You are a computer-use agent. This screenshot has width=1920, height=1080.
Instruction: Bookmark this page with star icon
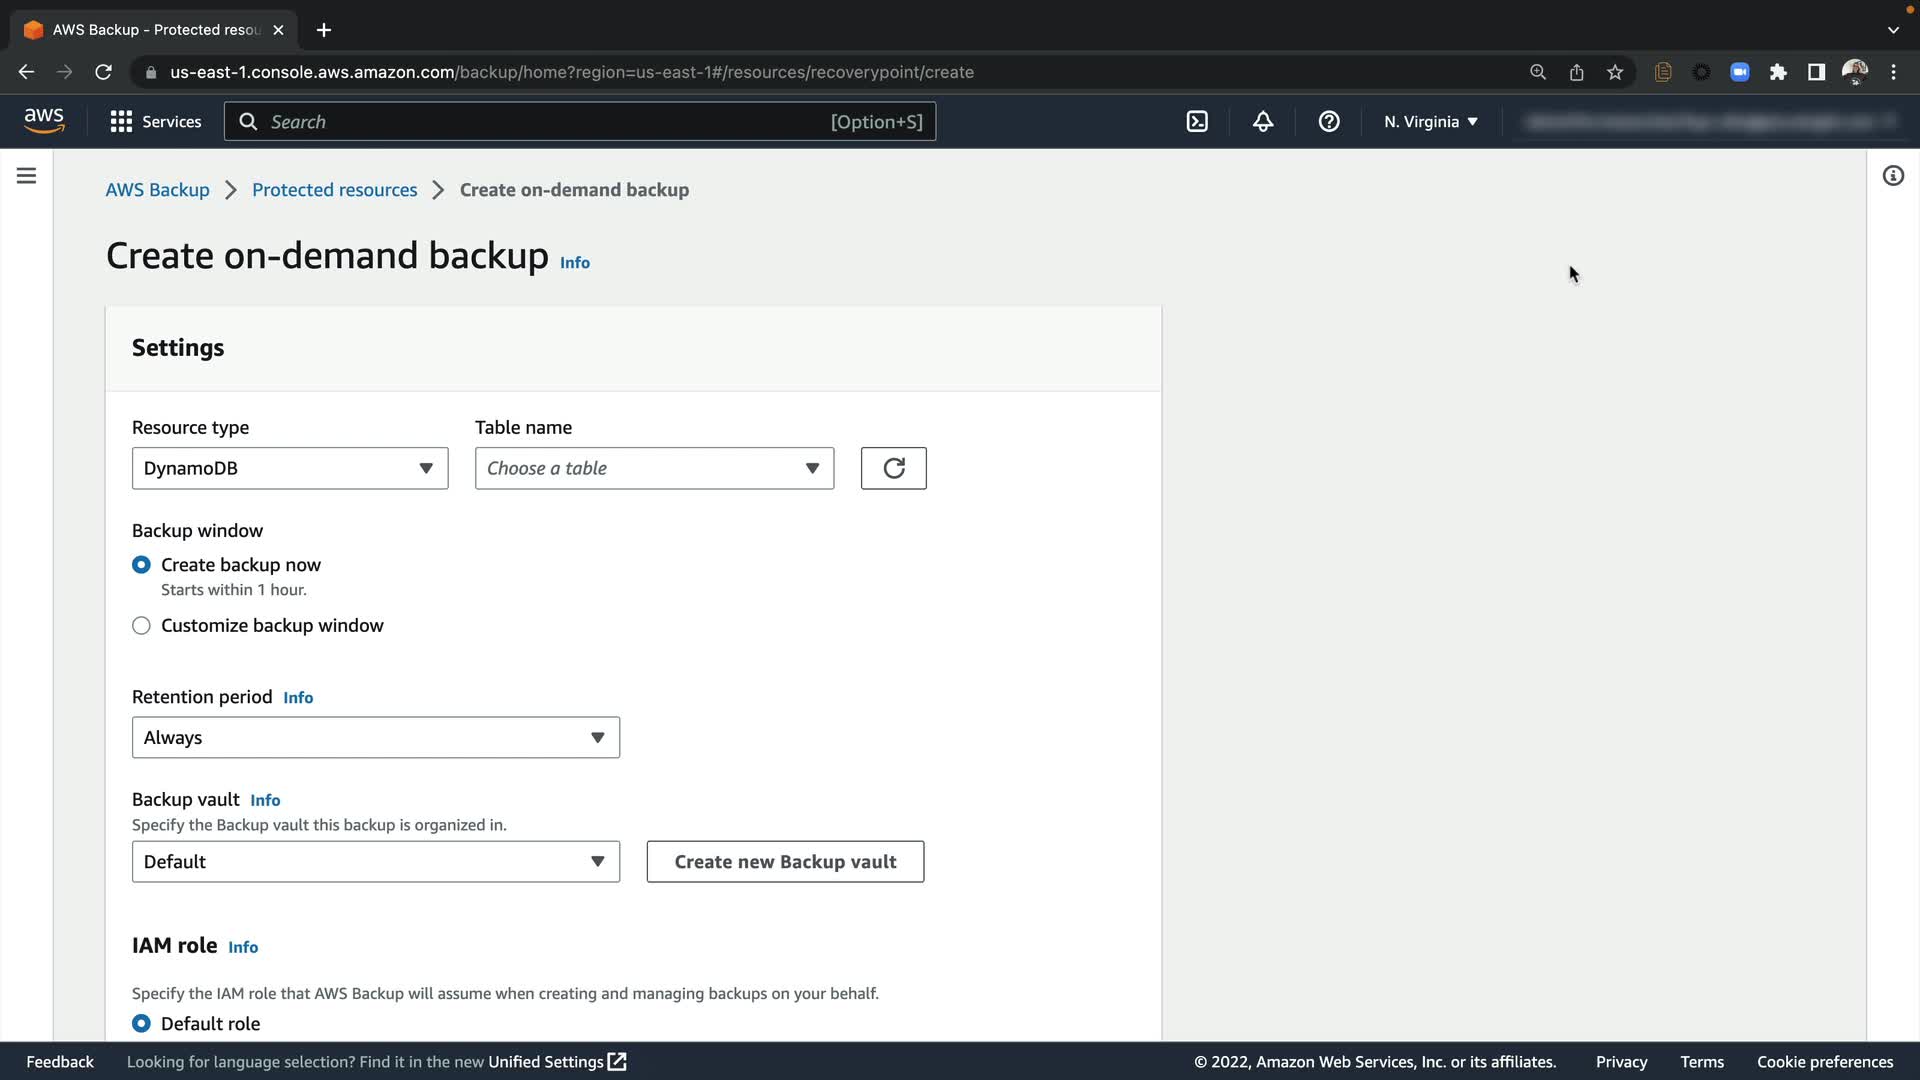click(1615, 72)
